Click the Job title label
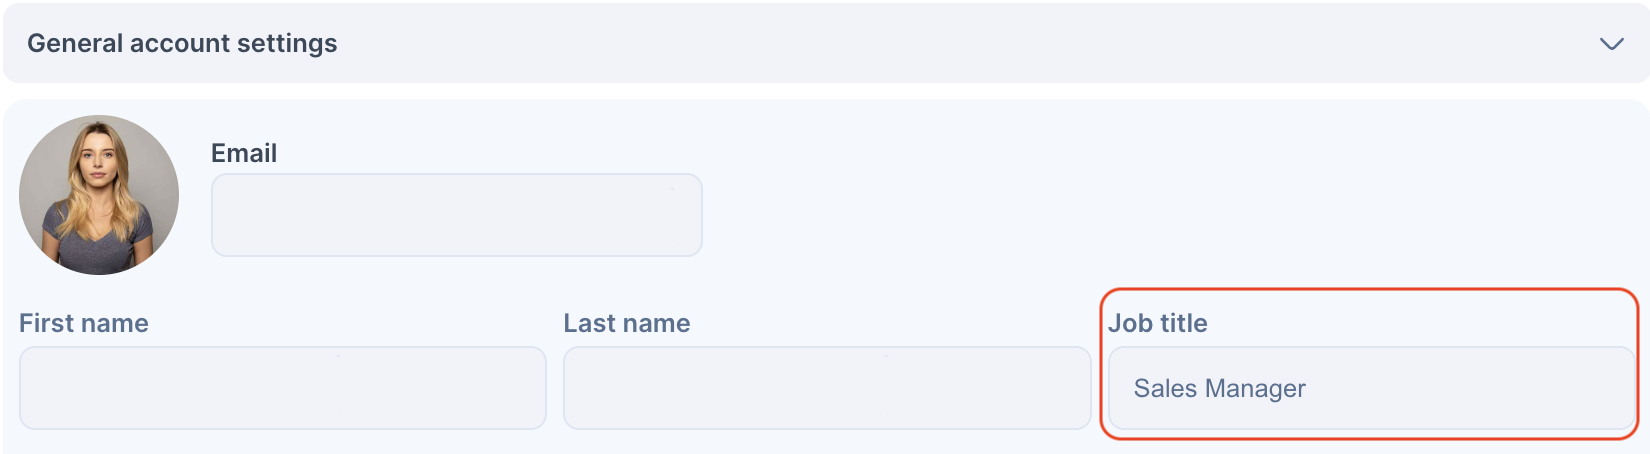The height and width of the screenshot is (454, 1650). 1157,323
